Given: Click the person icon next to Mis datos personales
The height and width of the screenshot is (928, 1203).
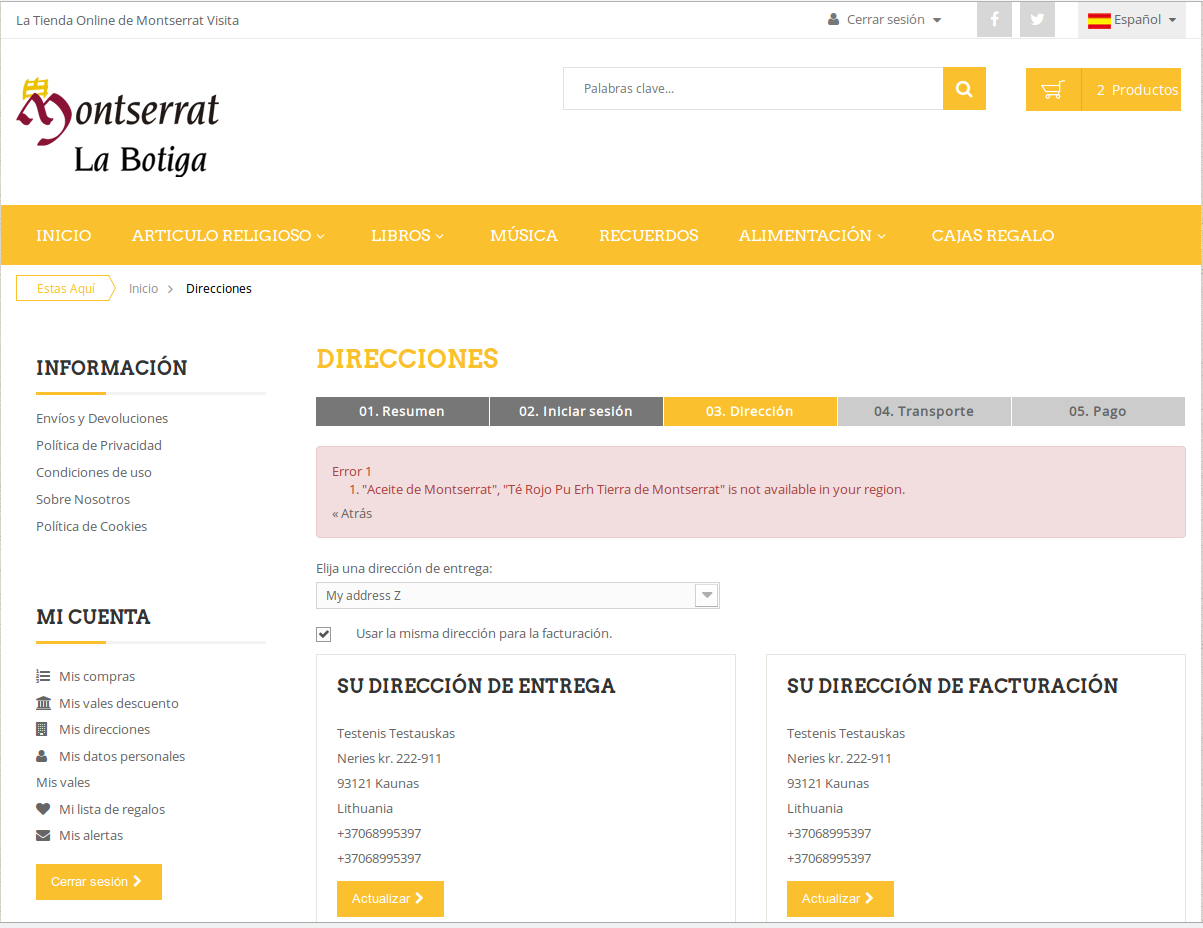Looking at the screenshot, I should [42, 756].
